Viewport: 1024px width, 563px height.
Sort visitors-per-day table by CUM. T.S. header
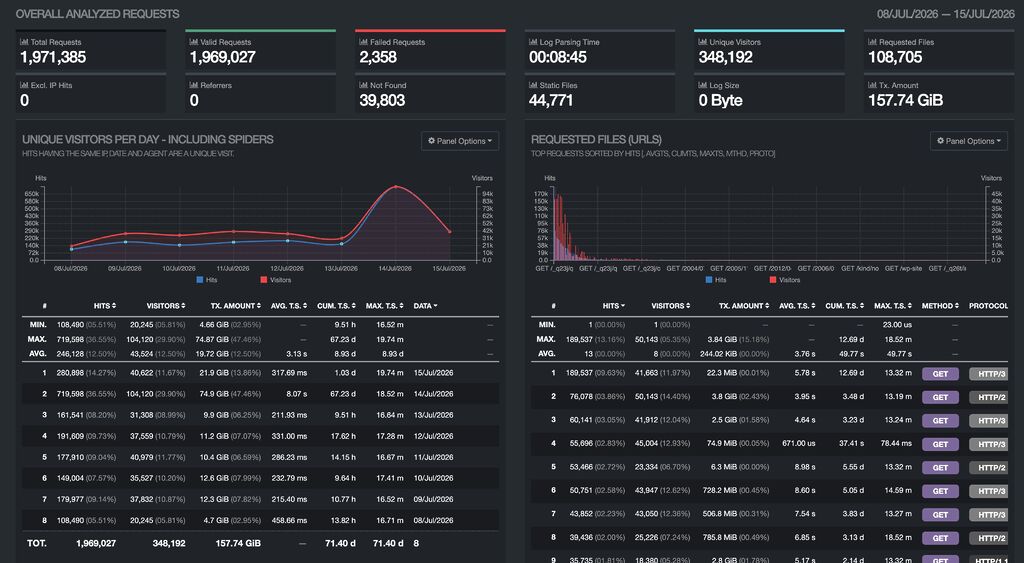(x=335, y=306)
